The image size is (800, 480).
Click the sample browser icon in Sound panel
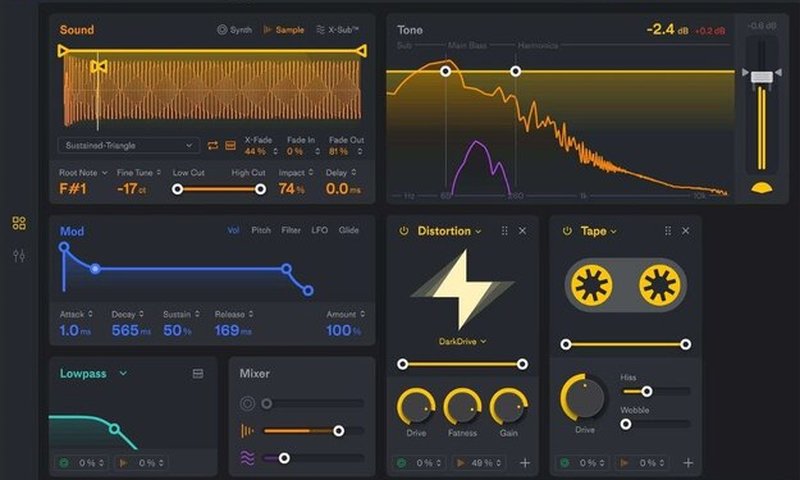[230, 146]
